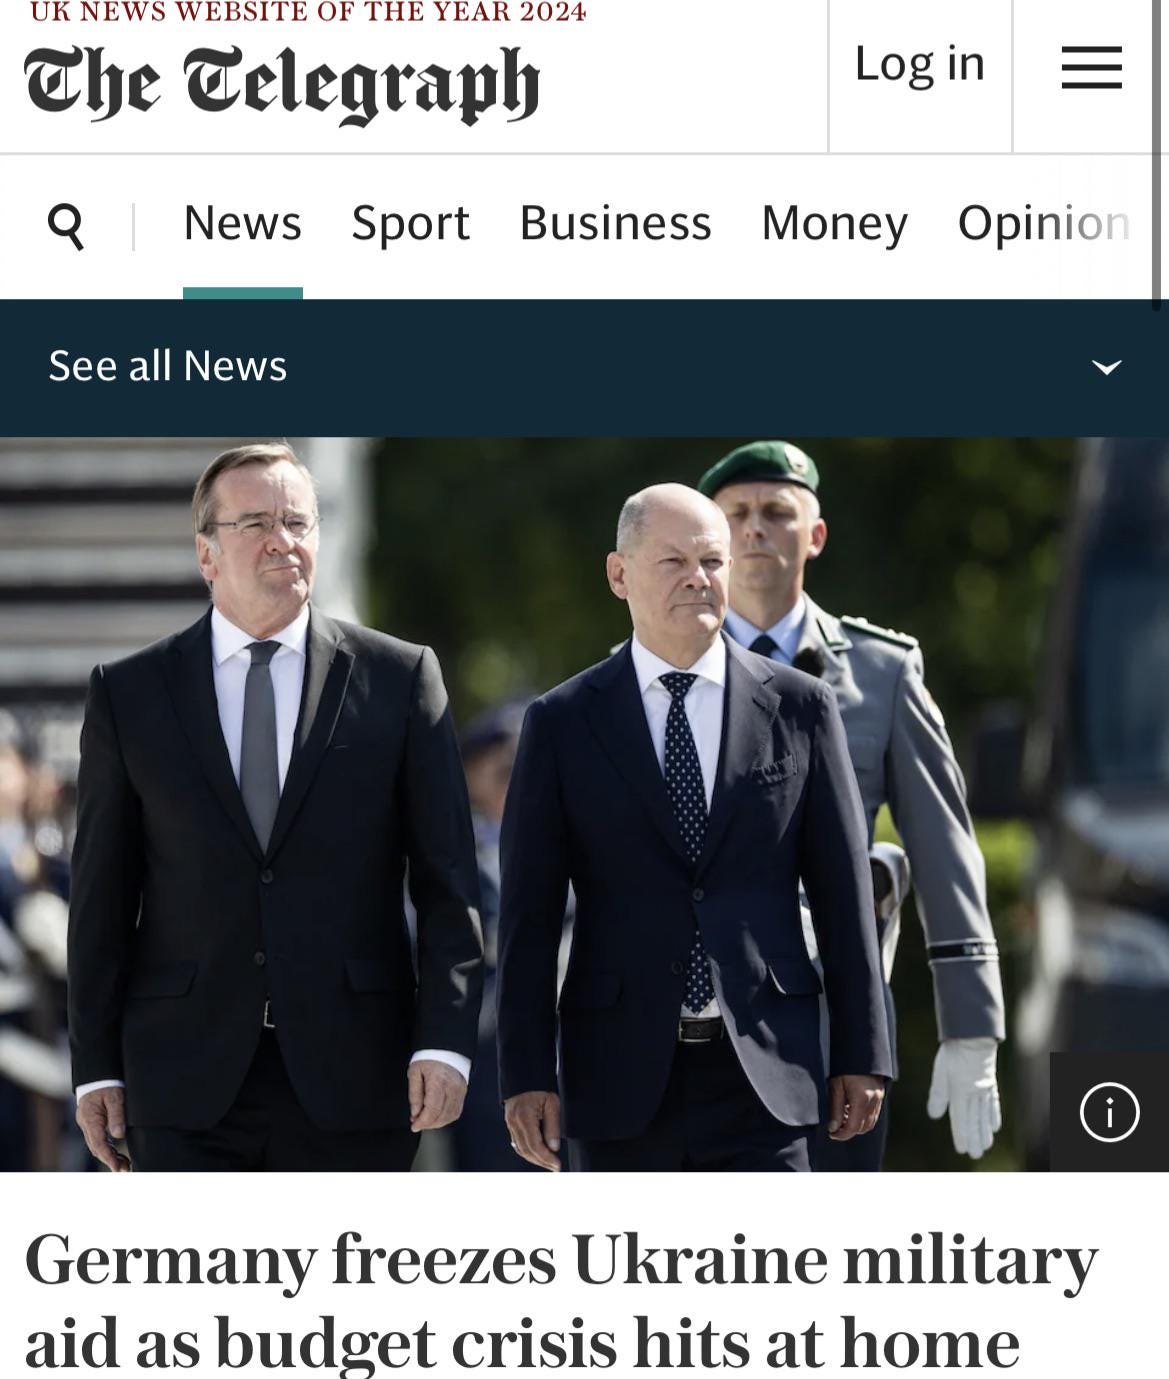Open search with the magnifier icon

click(66, 225)
